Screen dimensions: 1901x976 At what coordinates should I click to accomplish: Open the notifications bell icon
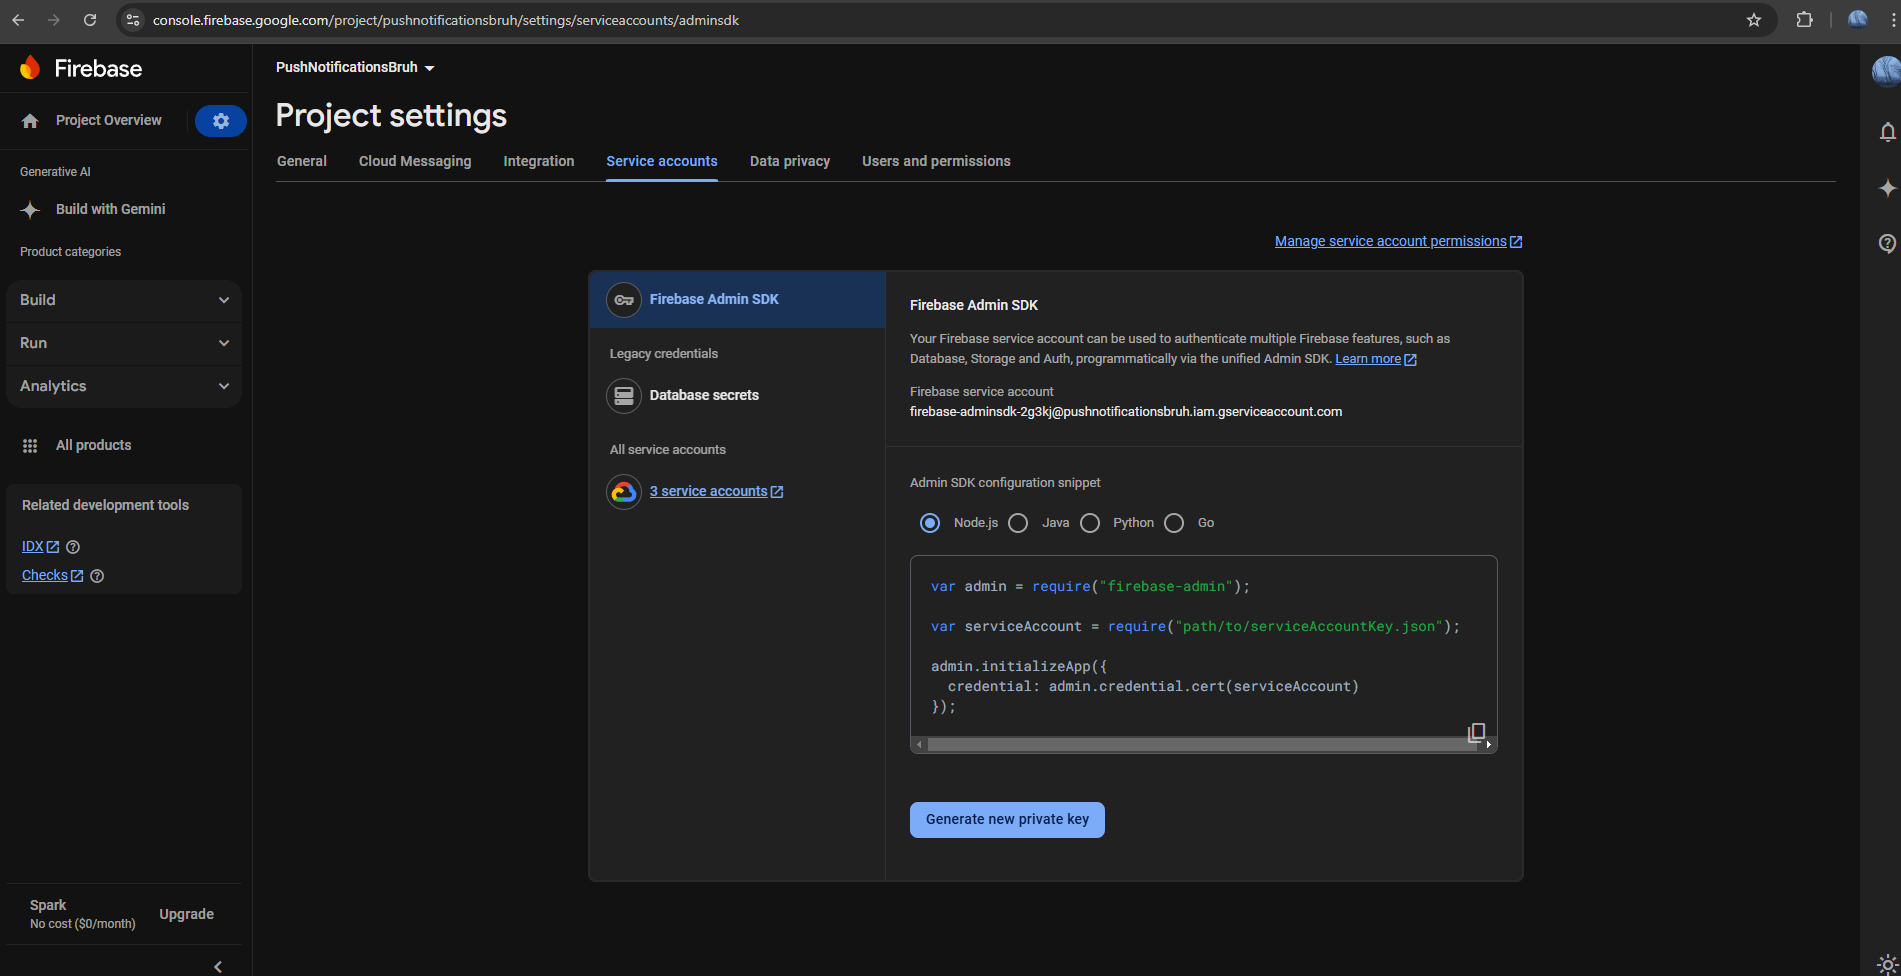click(1887, 132)
